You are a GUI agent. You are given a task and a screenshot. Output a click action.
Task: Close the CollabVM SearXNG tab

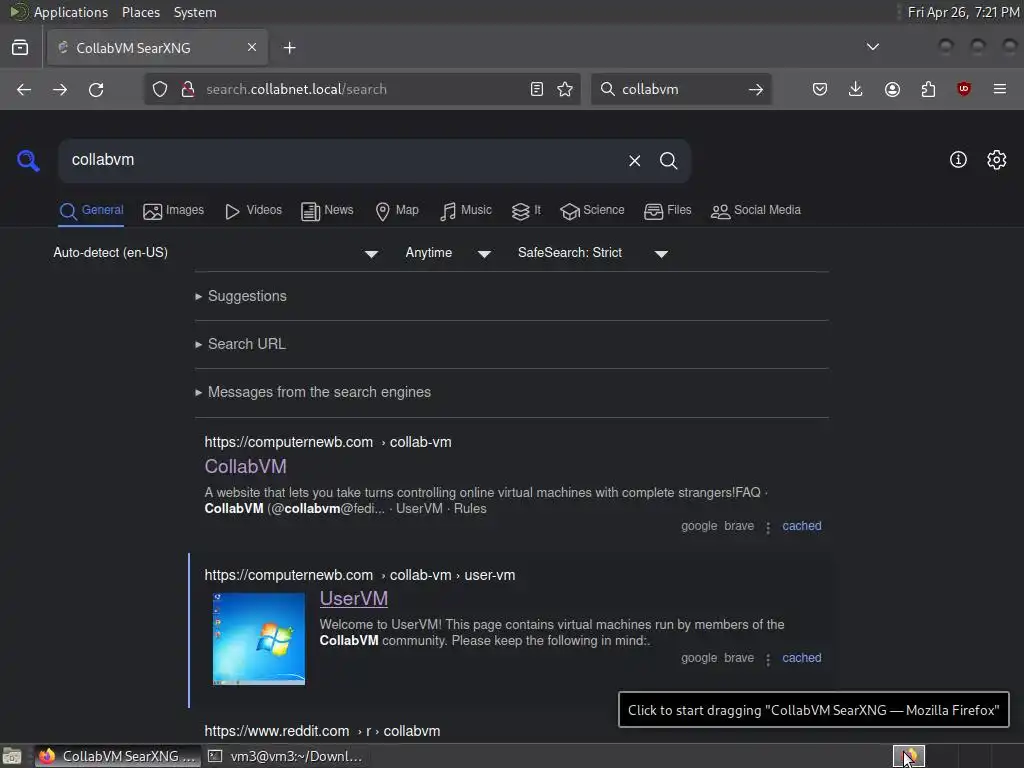coord(252,47)
